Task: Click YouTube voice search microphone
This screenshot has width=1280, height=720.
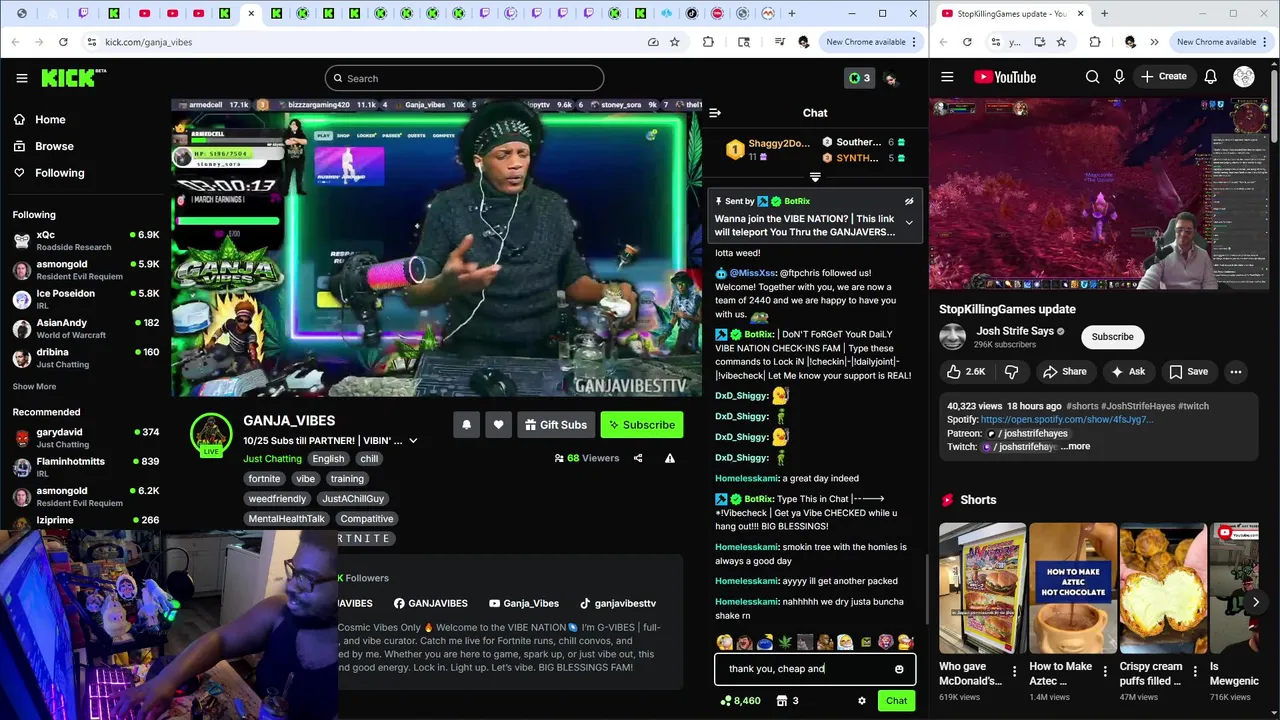Action: pyautogui.click(x=1119, y=77)
